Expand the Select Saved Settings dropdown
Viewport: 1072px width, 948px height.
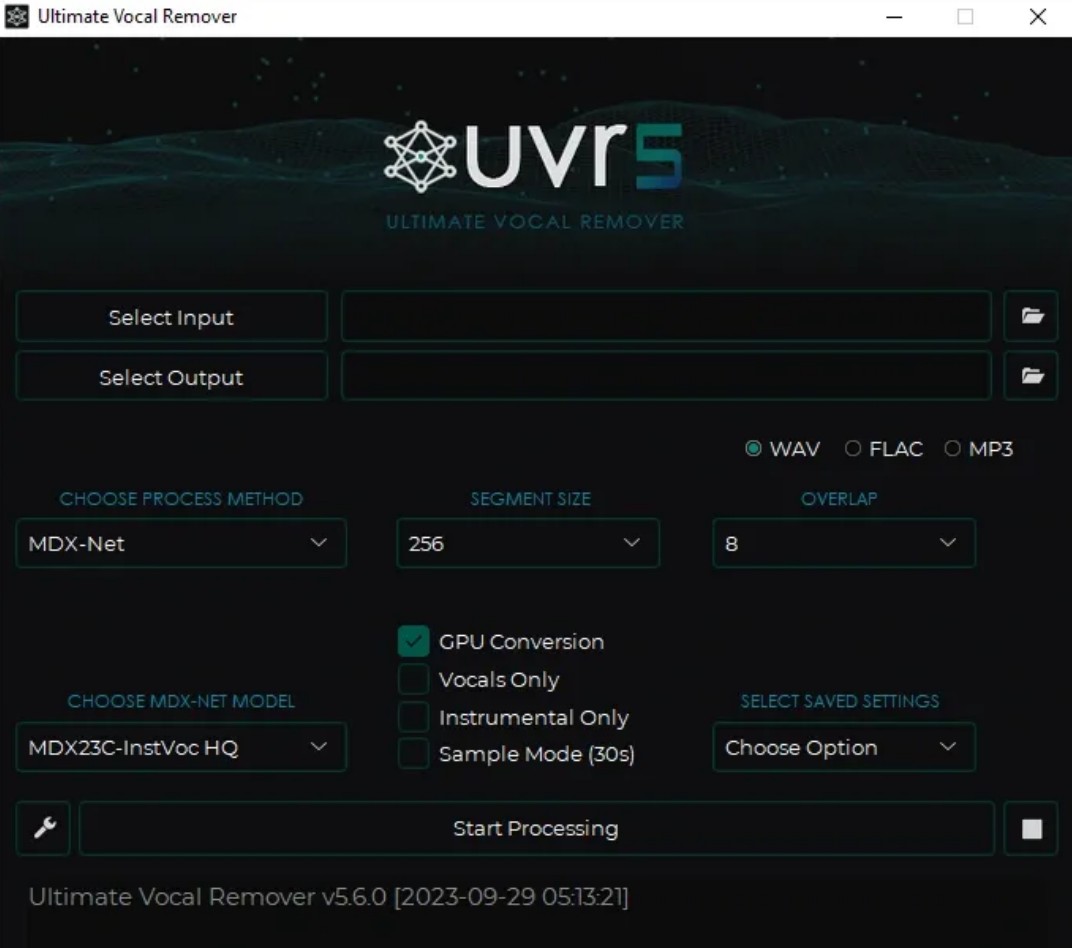point(843,747)
